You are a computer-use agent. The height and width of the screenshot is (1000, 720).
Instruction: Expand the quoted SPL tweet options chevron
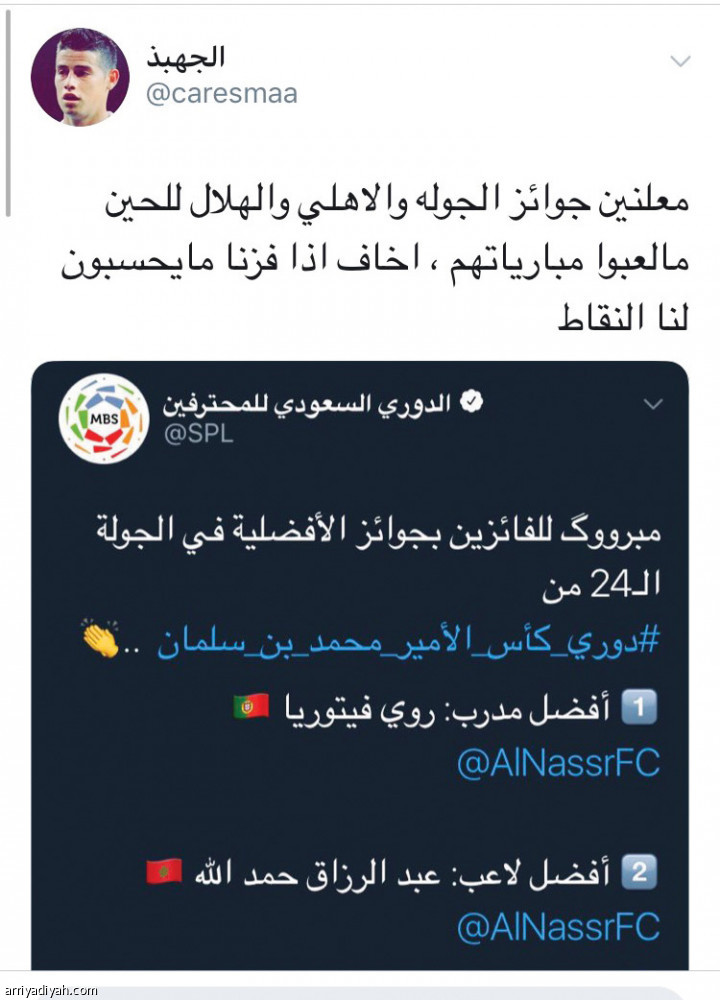tap(653, 404)
